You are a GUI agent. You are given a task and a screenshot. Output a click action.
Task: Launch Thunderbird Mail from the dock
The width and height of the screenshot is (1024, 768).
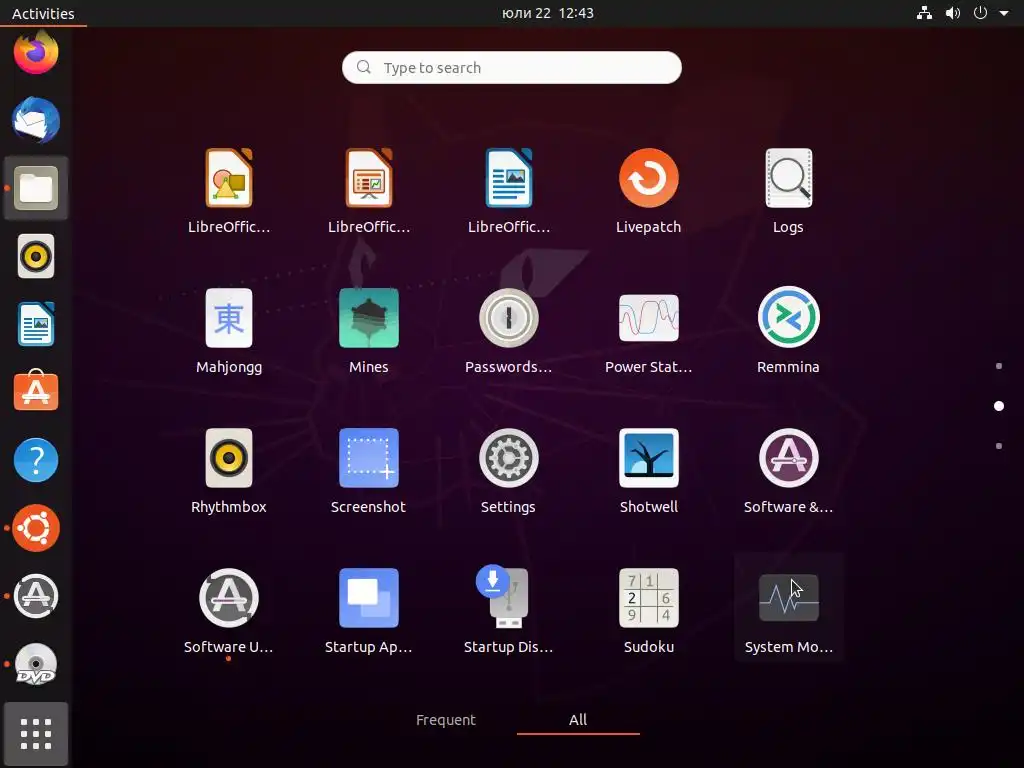[x=36, y=120]
